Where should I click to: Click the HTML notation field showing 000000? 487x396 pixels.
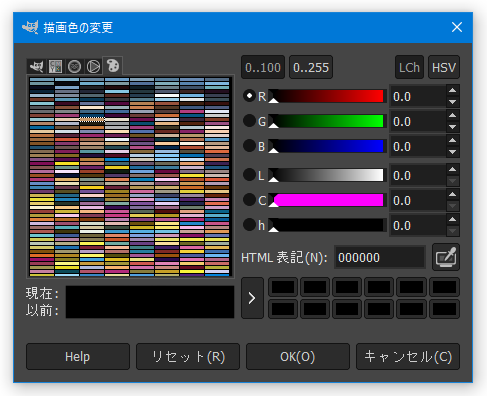380,257
